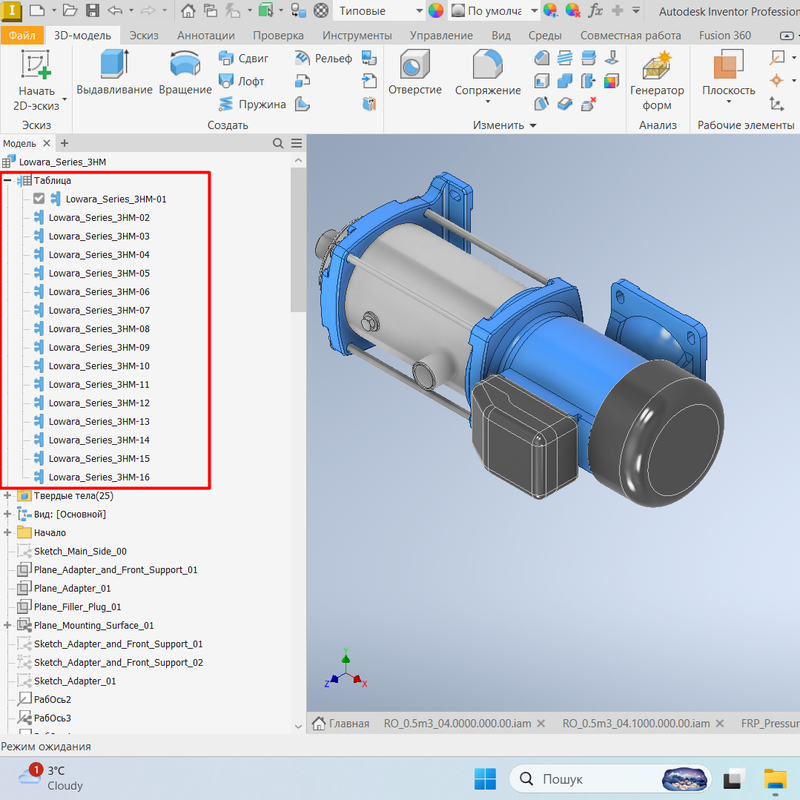Click the browser panel vertical scrollbar
The width and height of the screenshot is (800, 800).
[298, 240]
